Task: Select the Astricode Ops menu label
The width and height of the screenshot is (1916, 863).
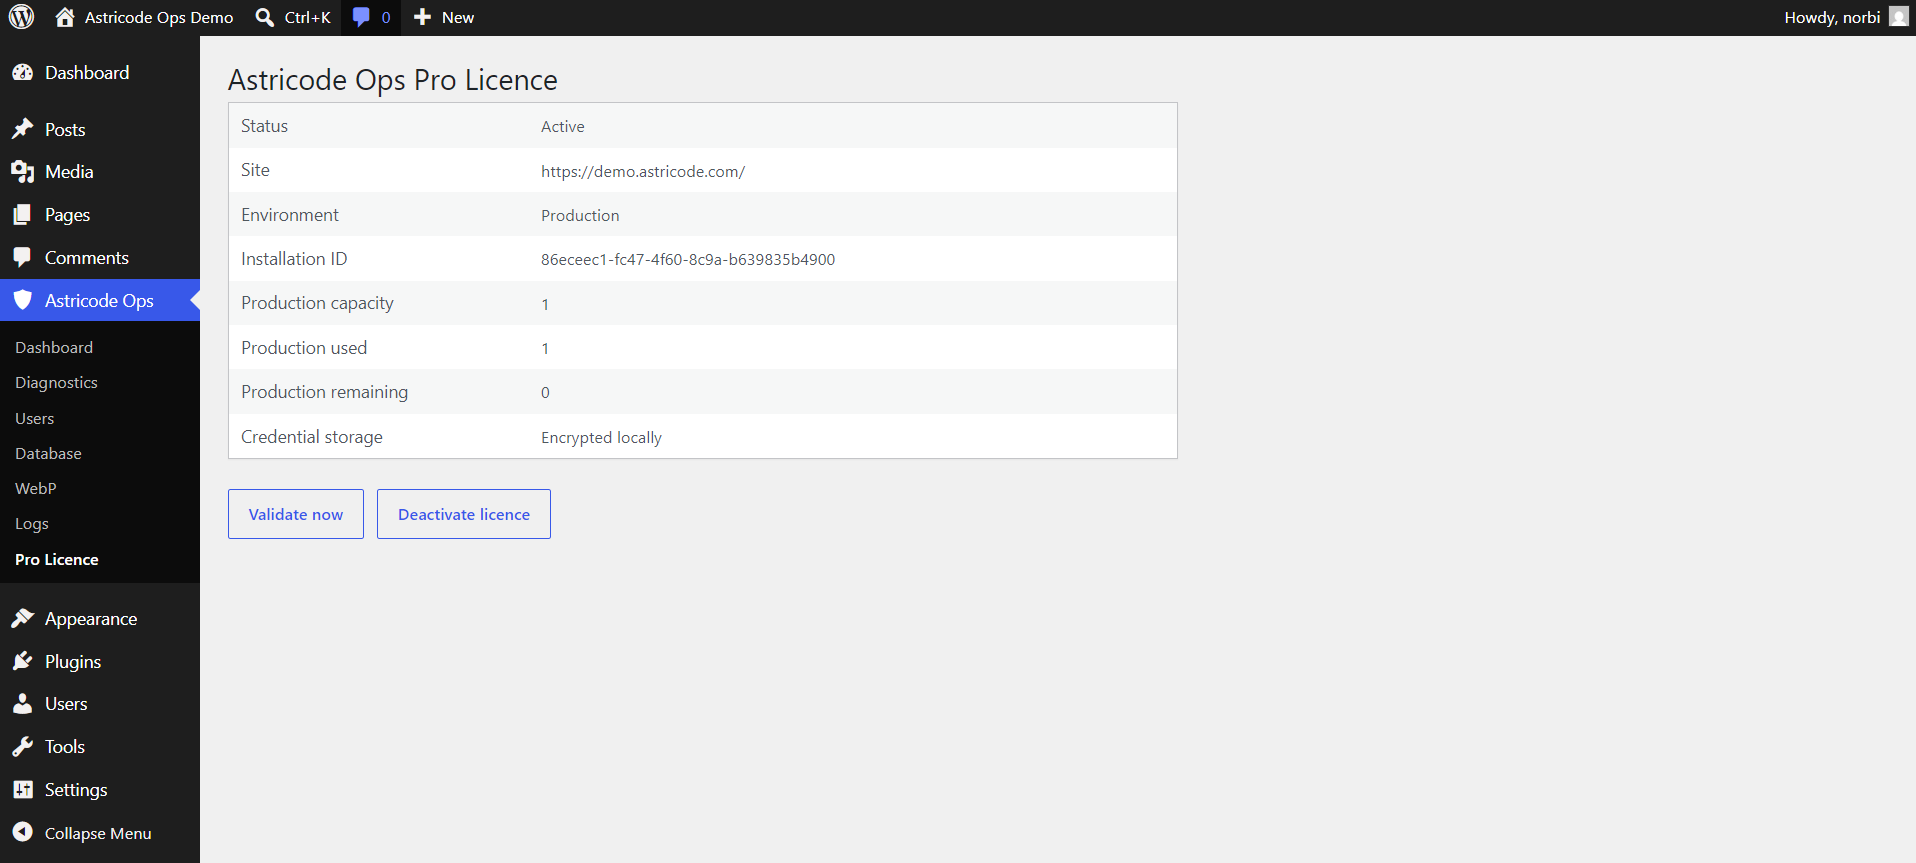Action: coord(99,301)
